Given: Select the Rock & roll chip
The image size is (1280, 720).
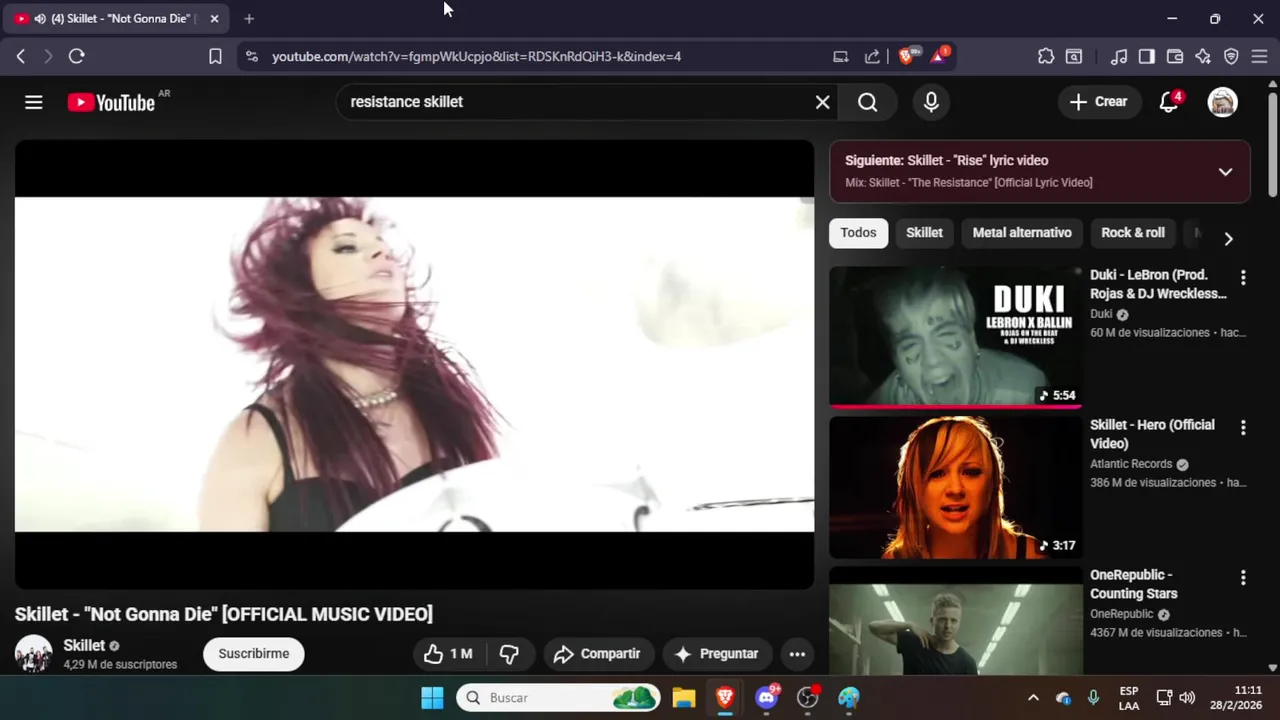Looking at the screenshot, I should [x=1133, y=233].
